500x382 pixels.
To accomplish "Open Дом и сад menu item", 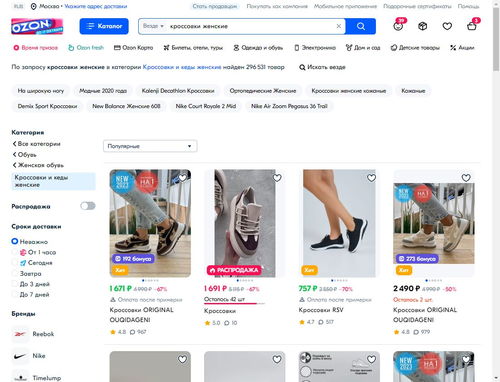I will pyautogui.click(x=363, y=48).
